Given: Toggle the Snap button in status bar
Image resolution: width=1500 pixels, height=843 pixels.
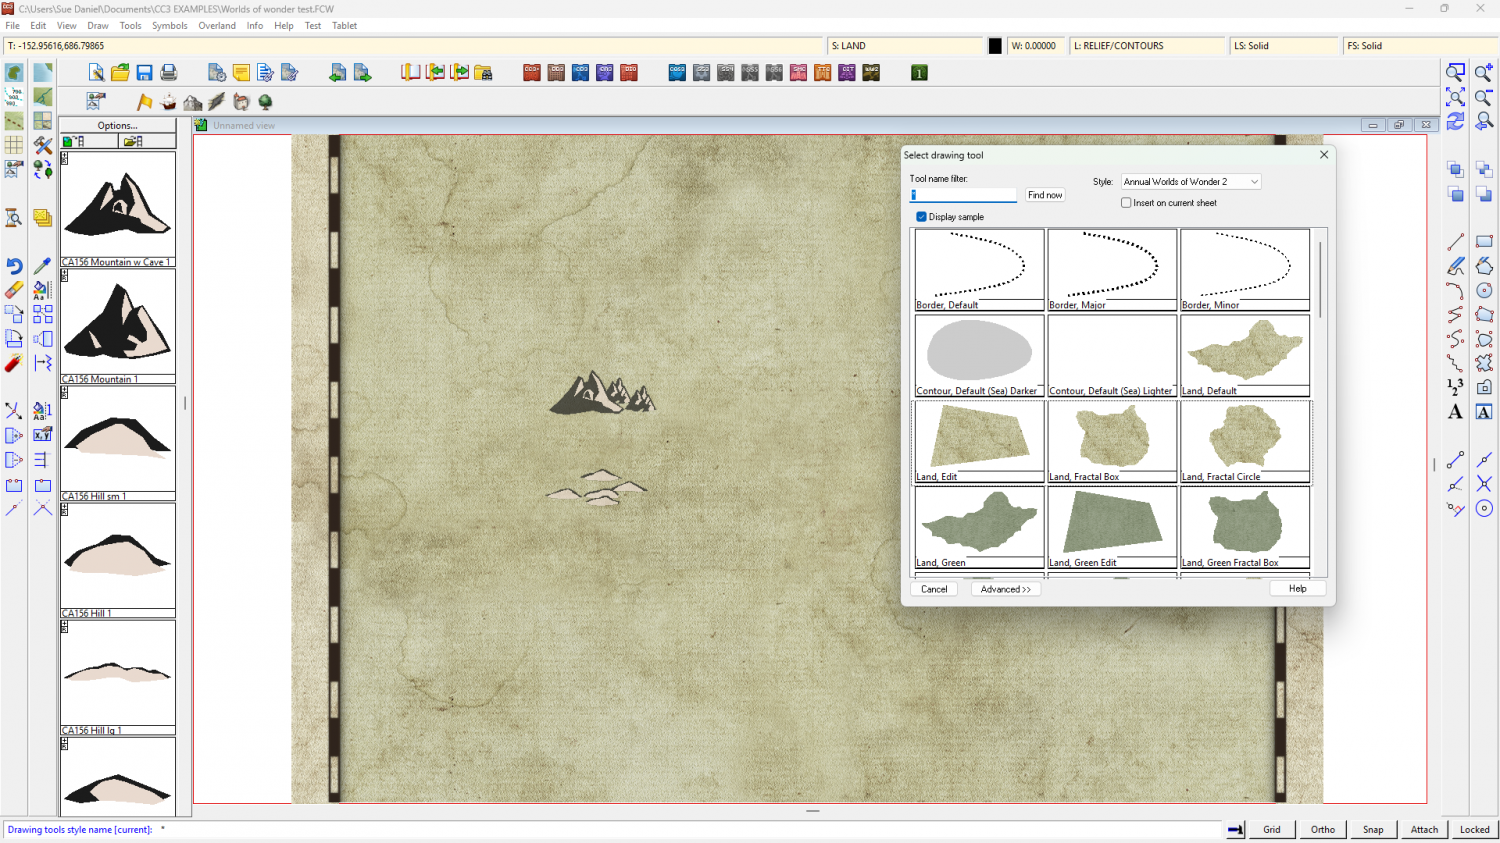Looking at the screenshot, I should pyautogui.click(x=1373, y=829).
